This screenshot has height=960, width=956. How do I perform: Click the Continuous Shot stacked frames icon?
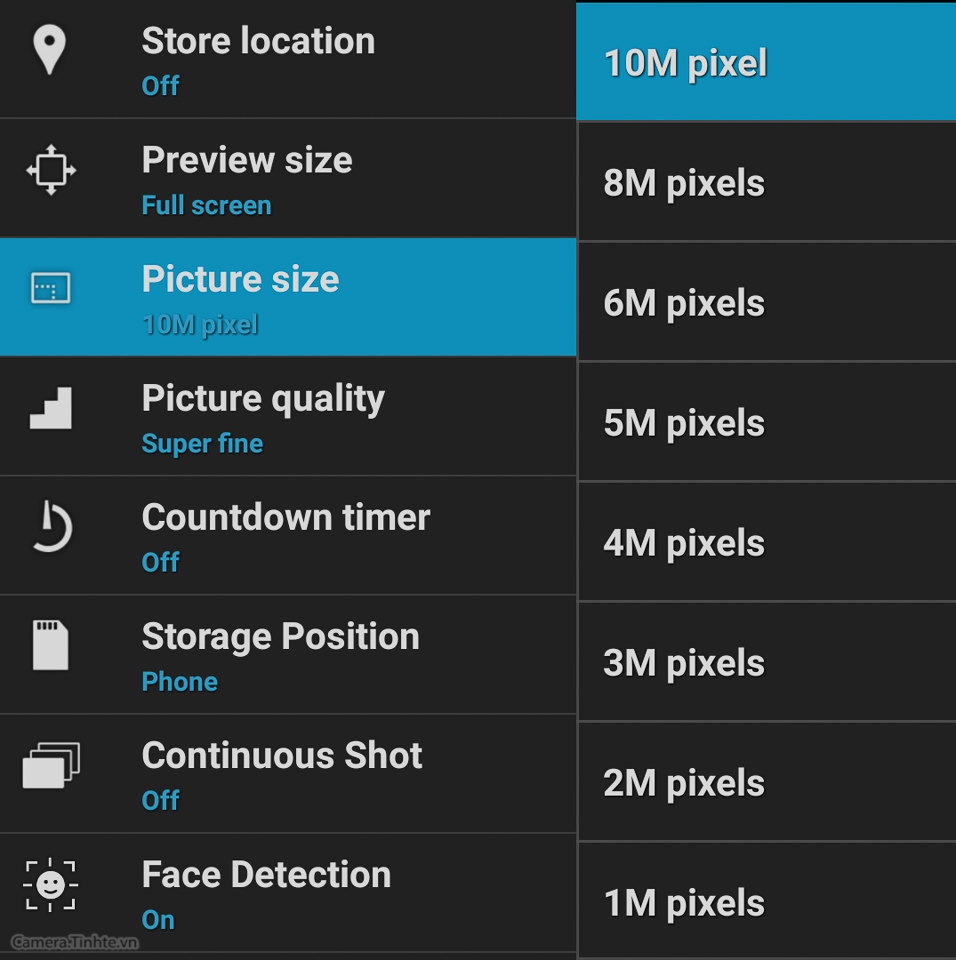pos(51,765)
